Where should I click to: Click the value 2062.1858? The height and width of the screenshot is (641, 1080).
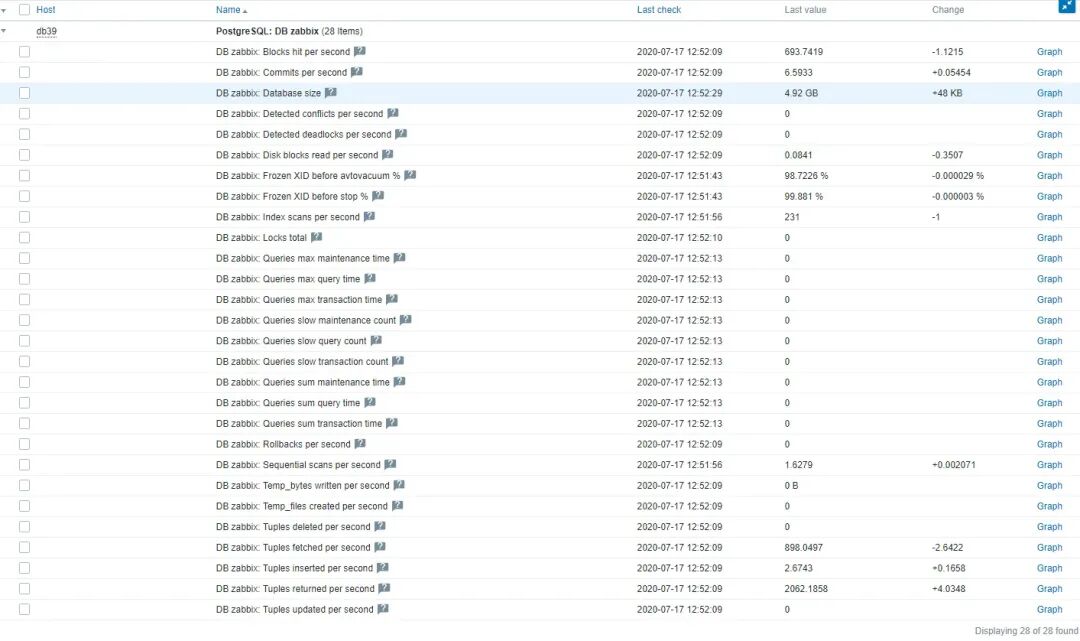click(806, 589)
